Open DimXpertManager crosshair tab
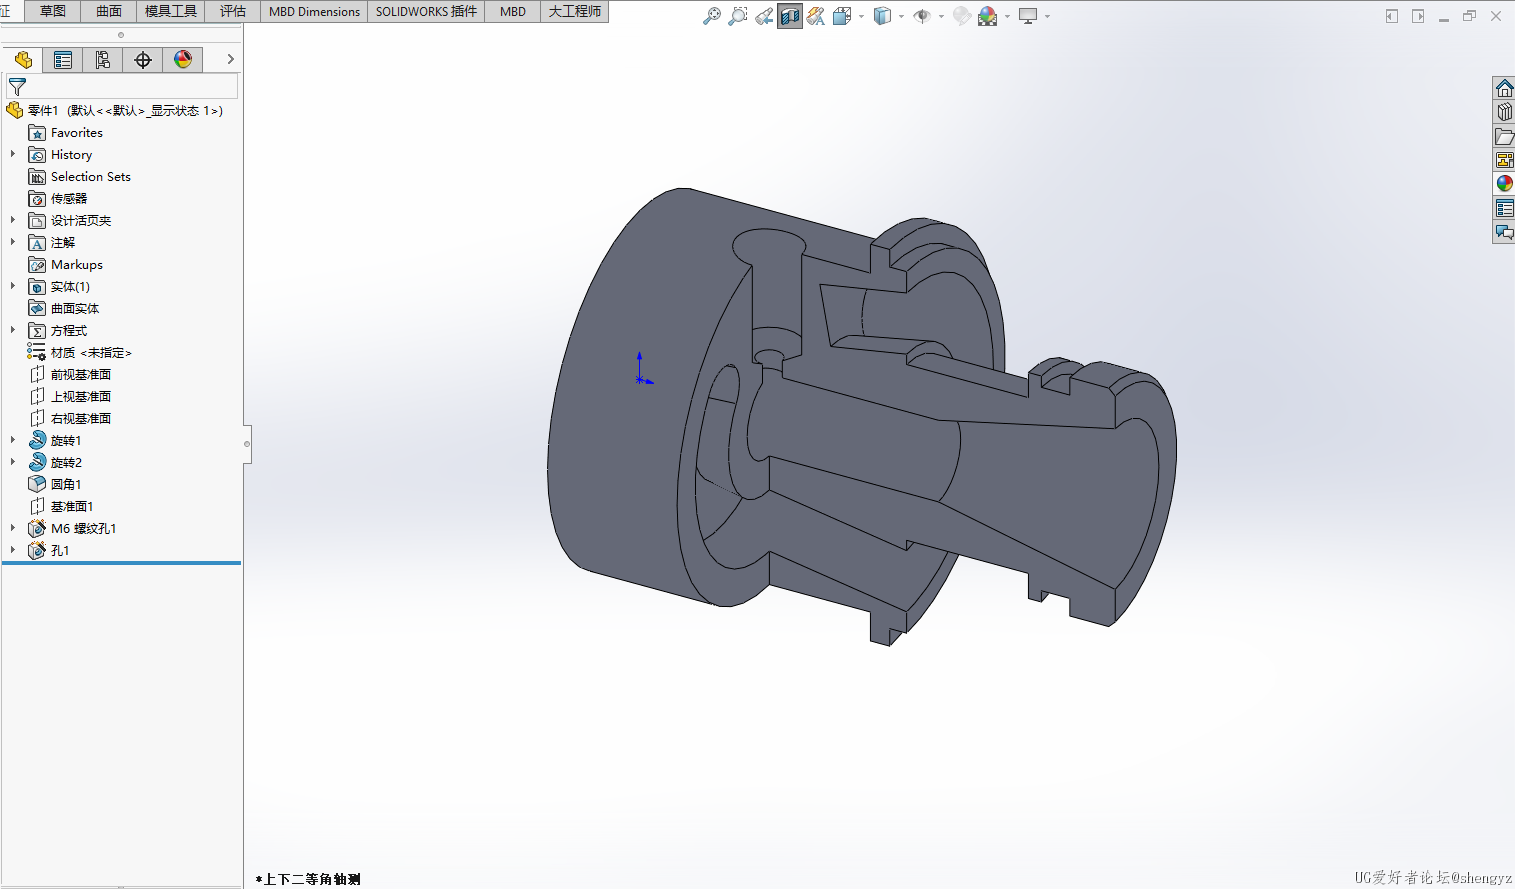The width and height of the screenshot is (1515, 889). click(x=143, y=60)
